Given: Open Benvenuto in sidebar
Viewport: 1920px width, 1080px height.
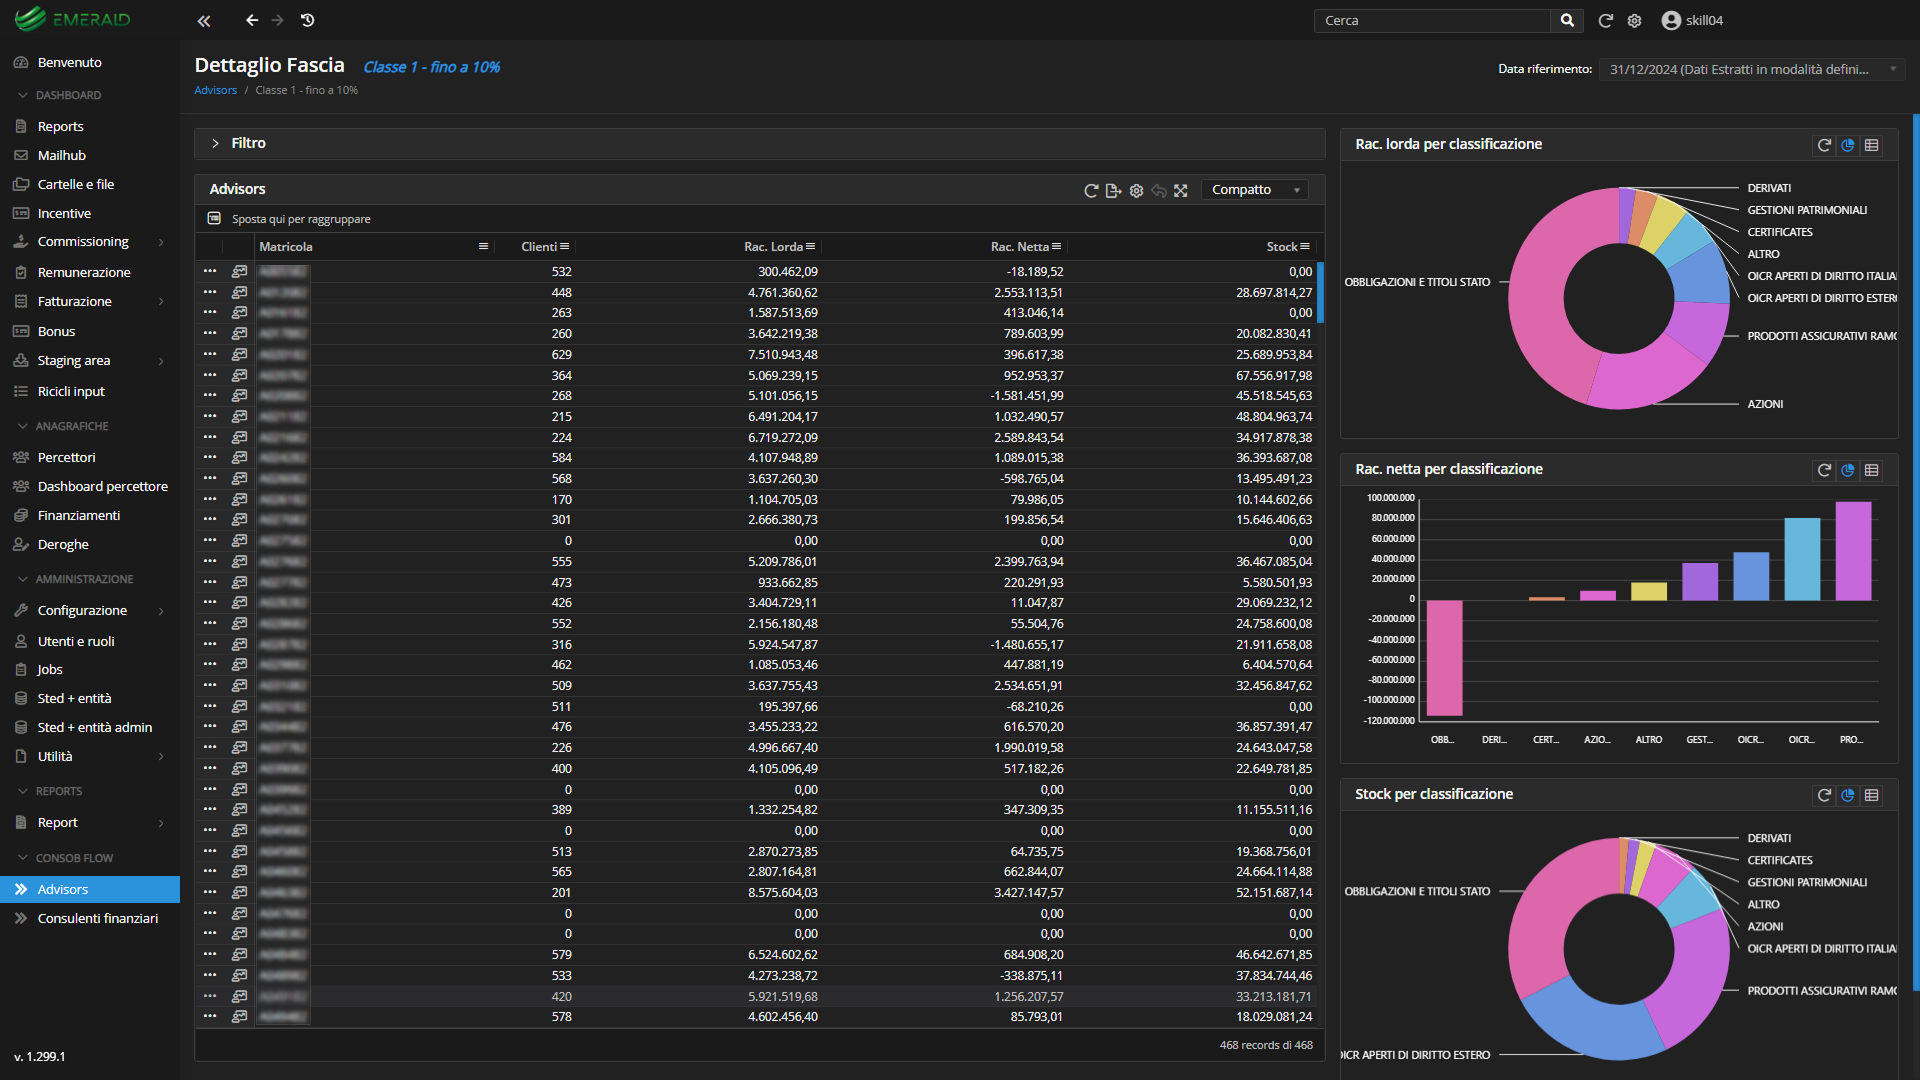Looking at the screenshot, I should coord(90,62).
